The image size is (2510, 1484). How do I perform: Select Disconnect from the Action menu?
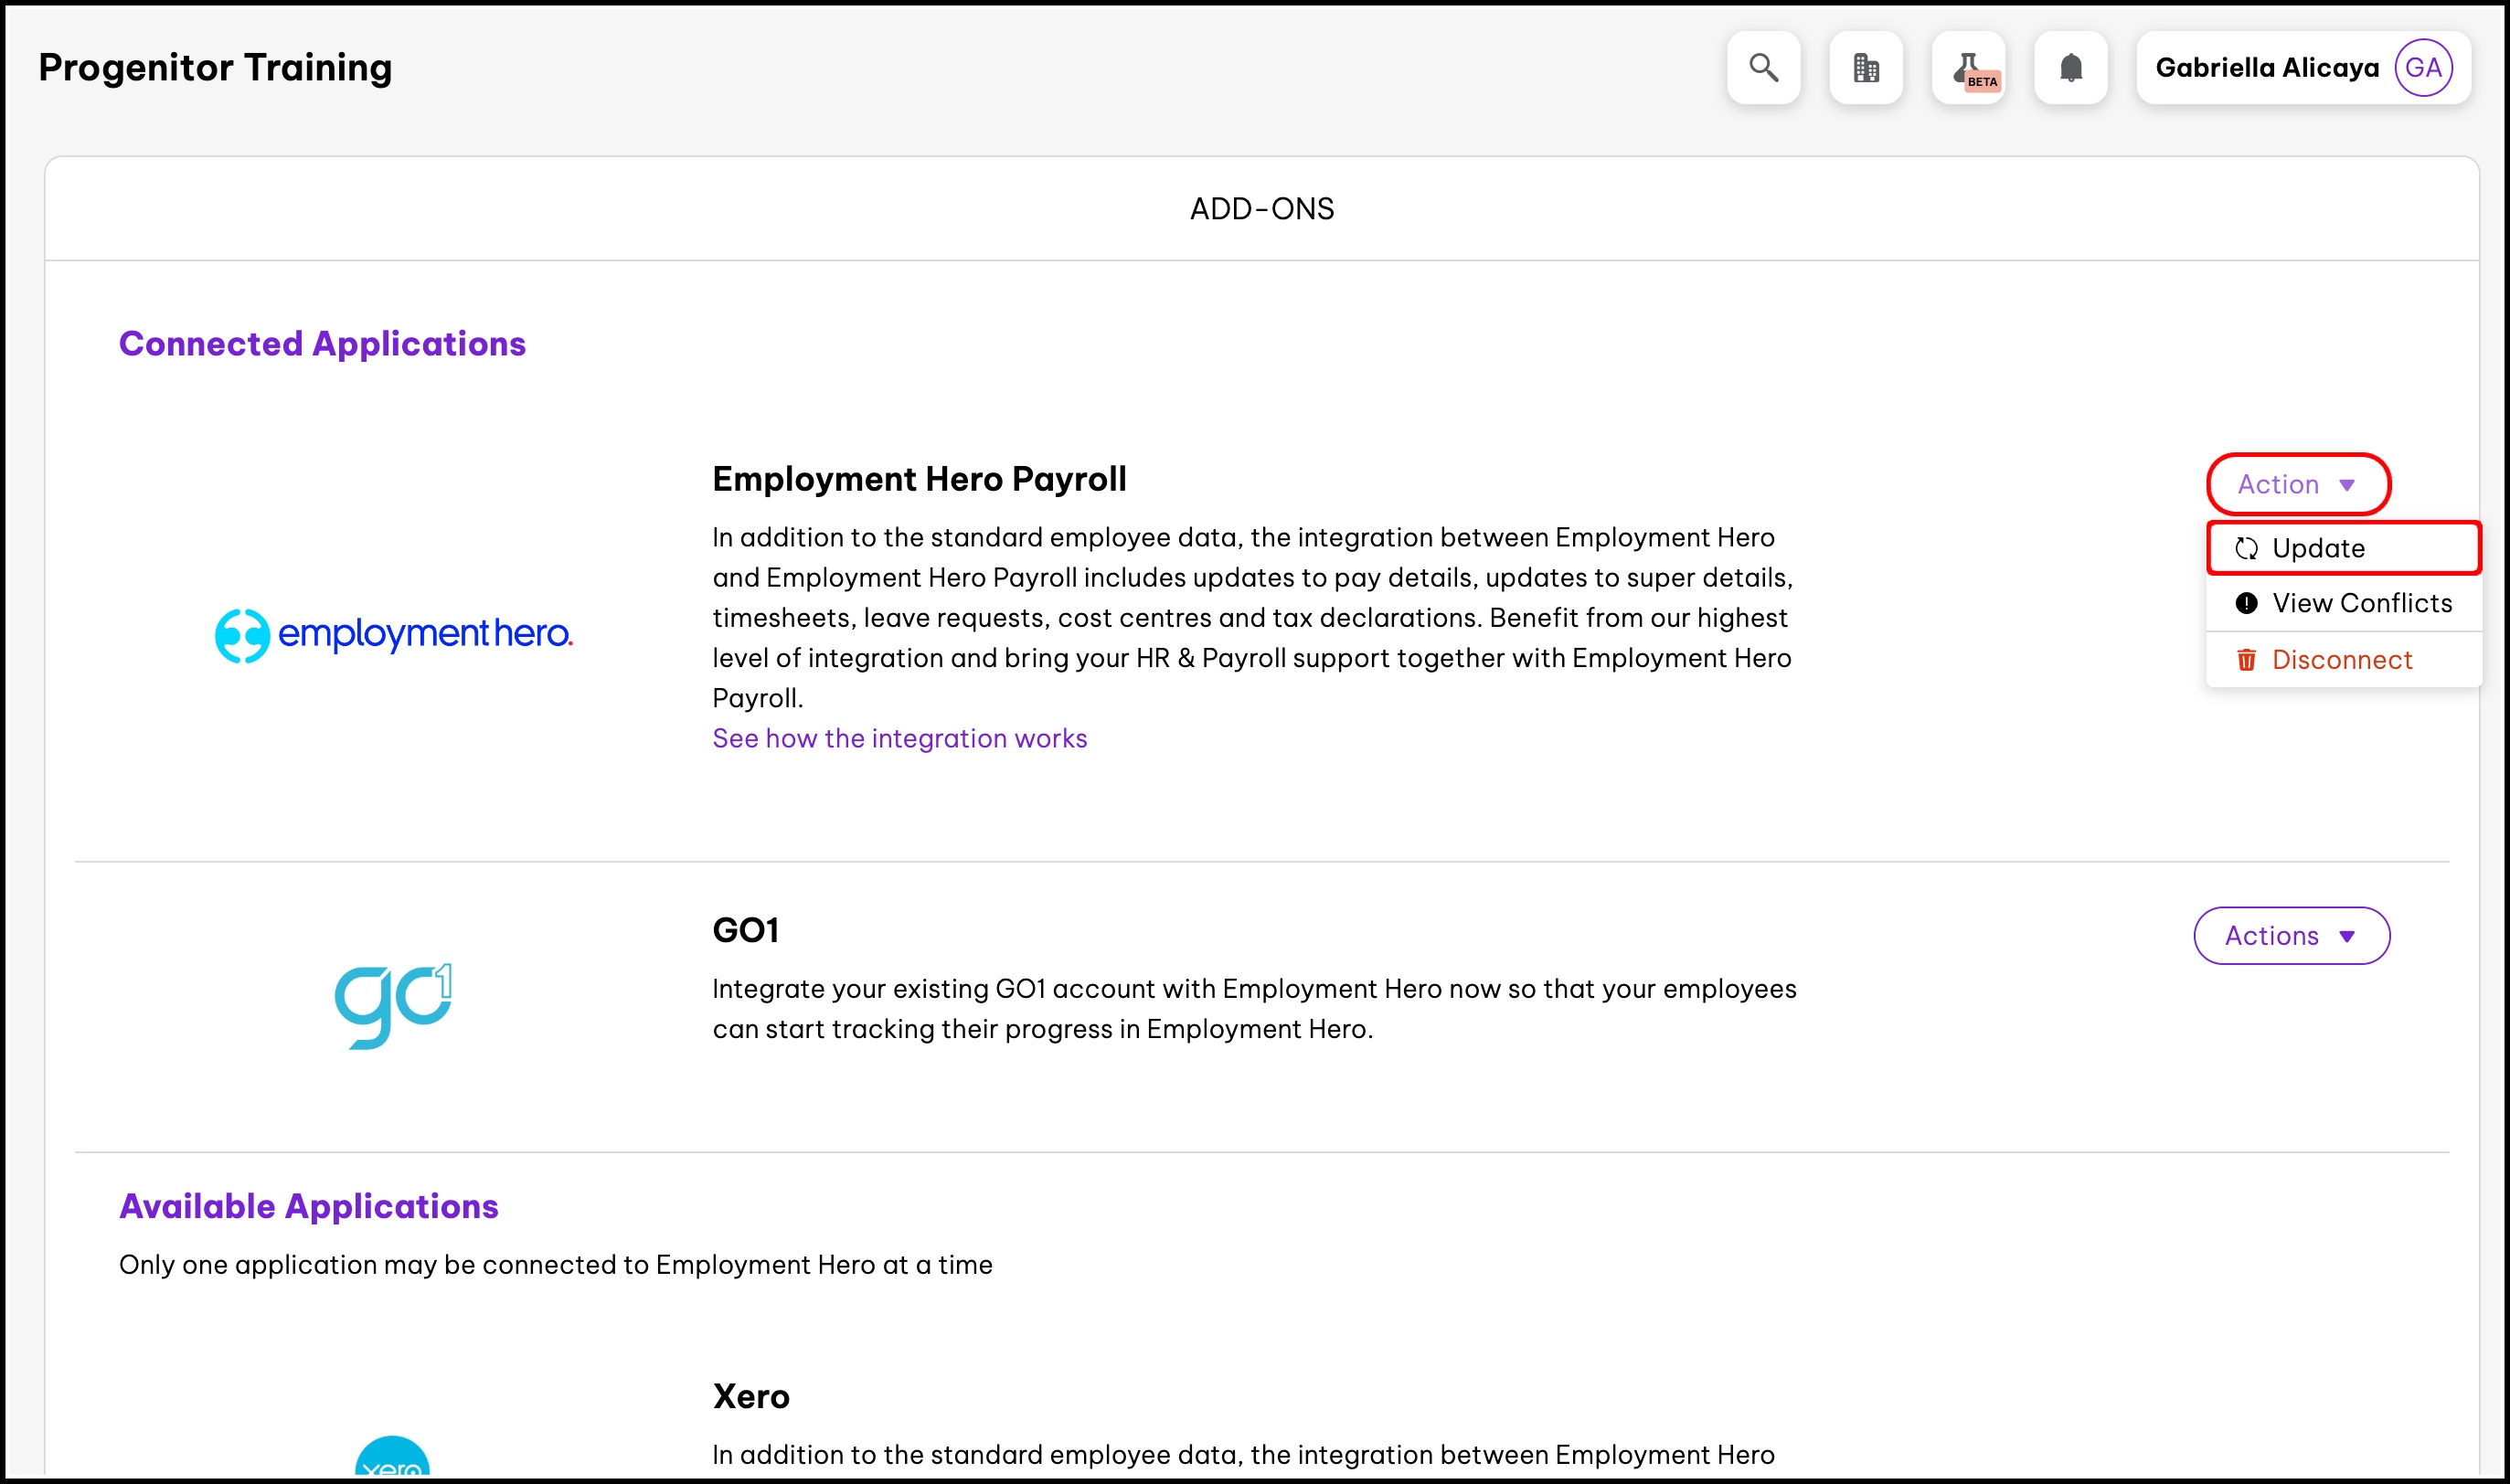pyautogui.click(x=2344, y=660)
